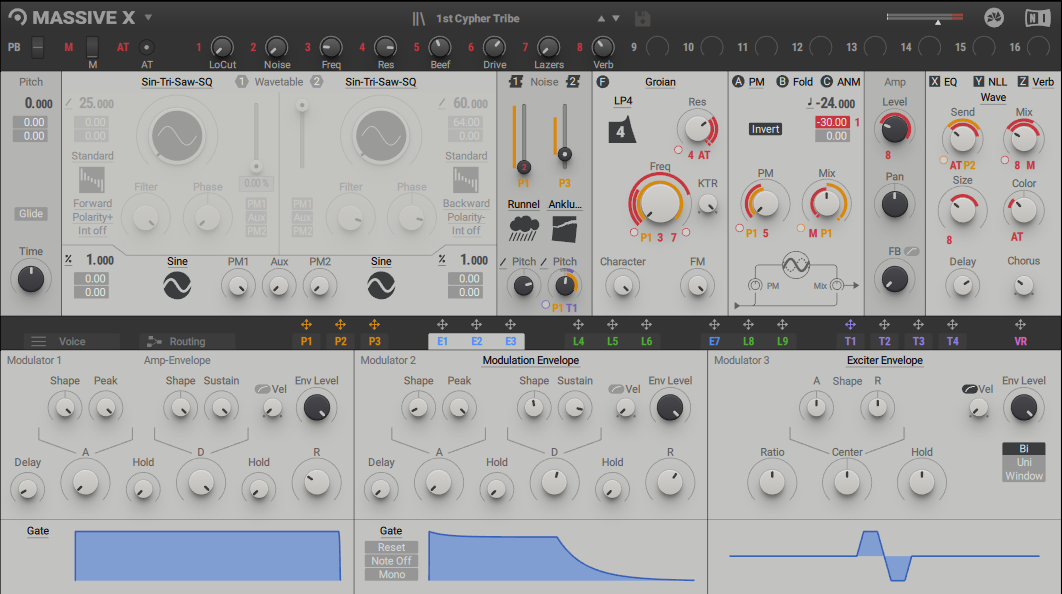The width and height of the screenshot is (1062, 594).
Task: Select the Runnel rain cloud noise icon
Action: click(524, 229)
